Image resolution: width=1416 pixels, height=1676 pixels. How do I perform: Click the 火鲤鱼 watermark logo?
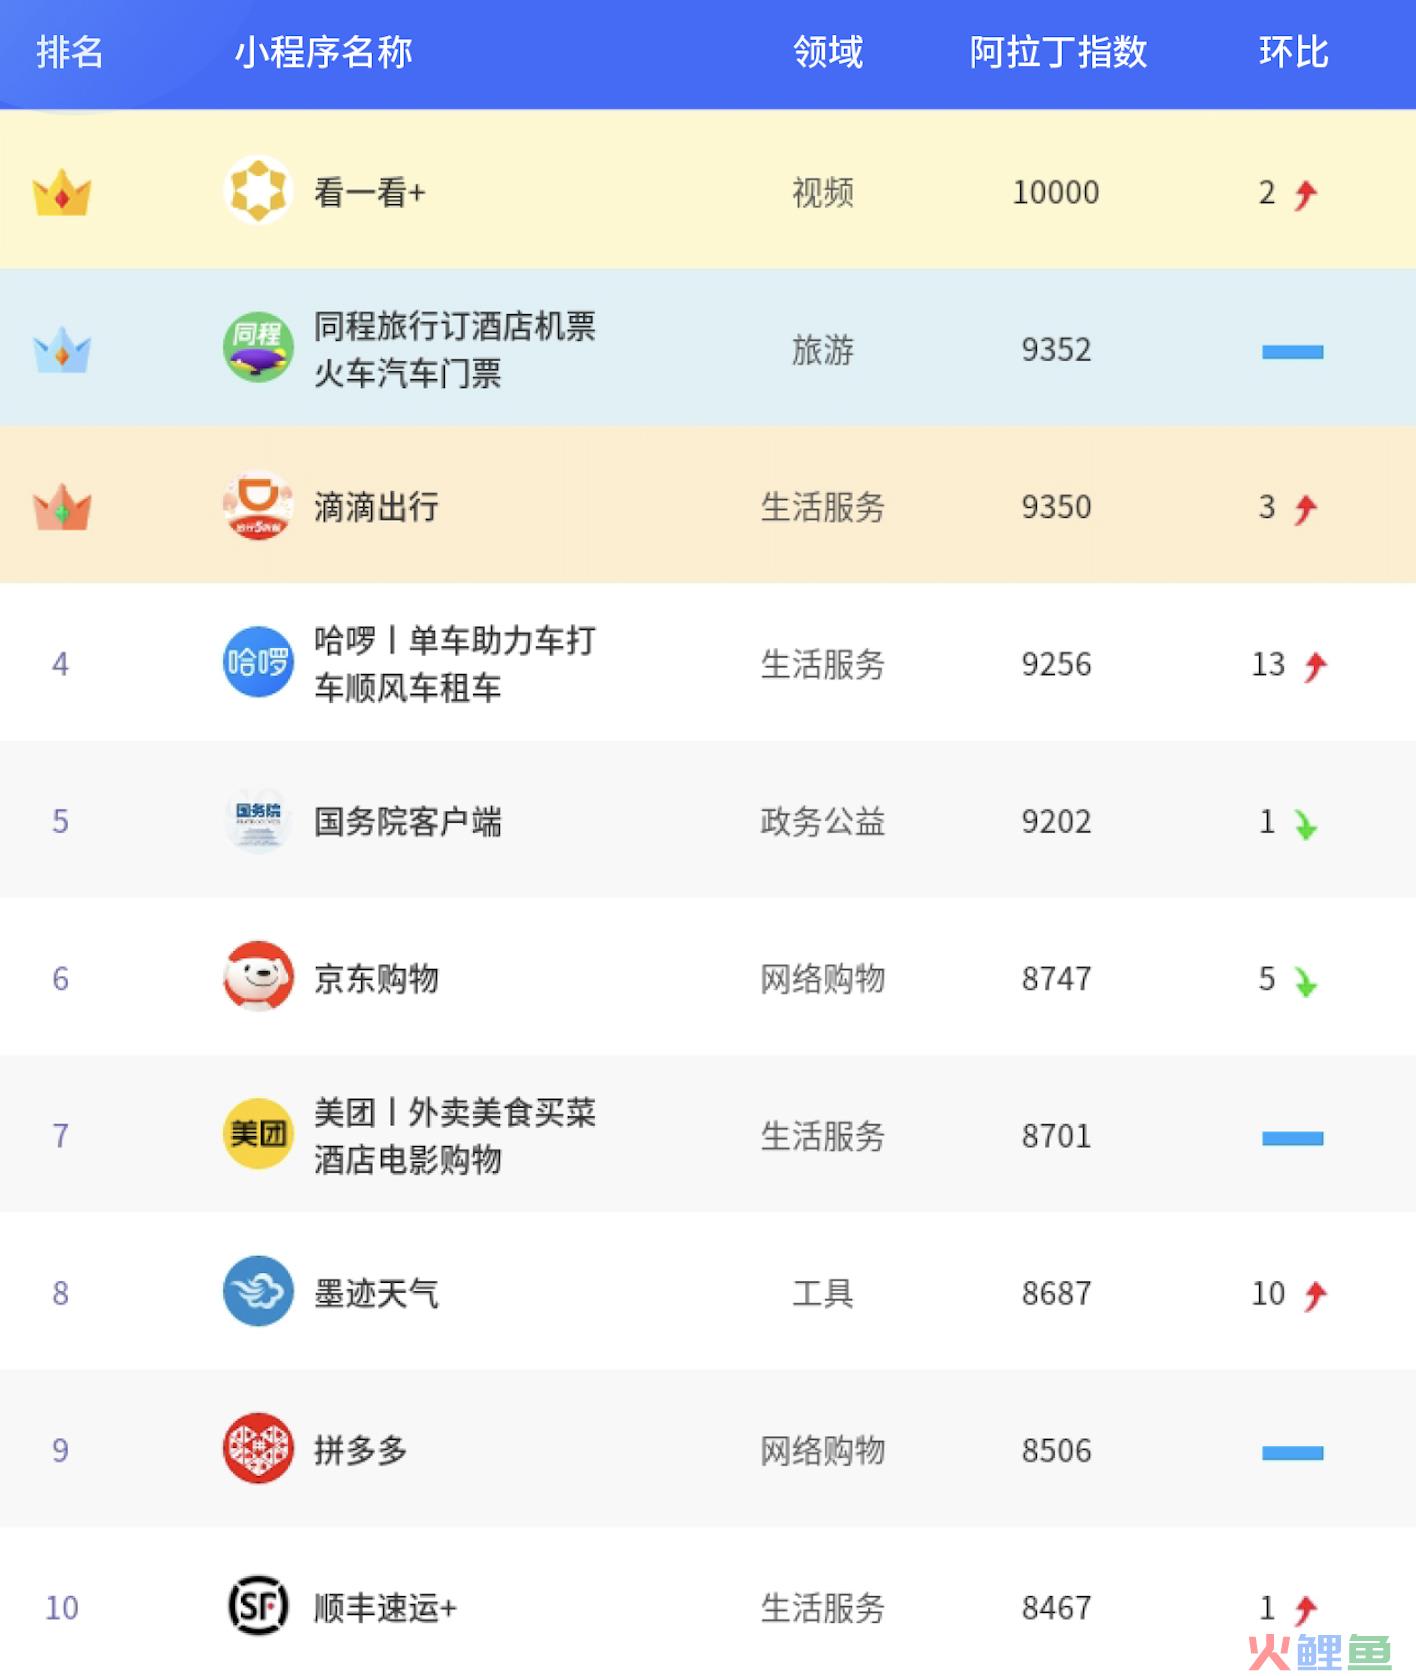(1318, 1652)
